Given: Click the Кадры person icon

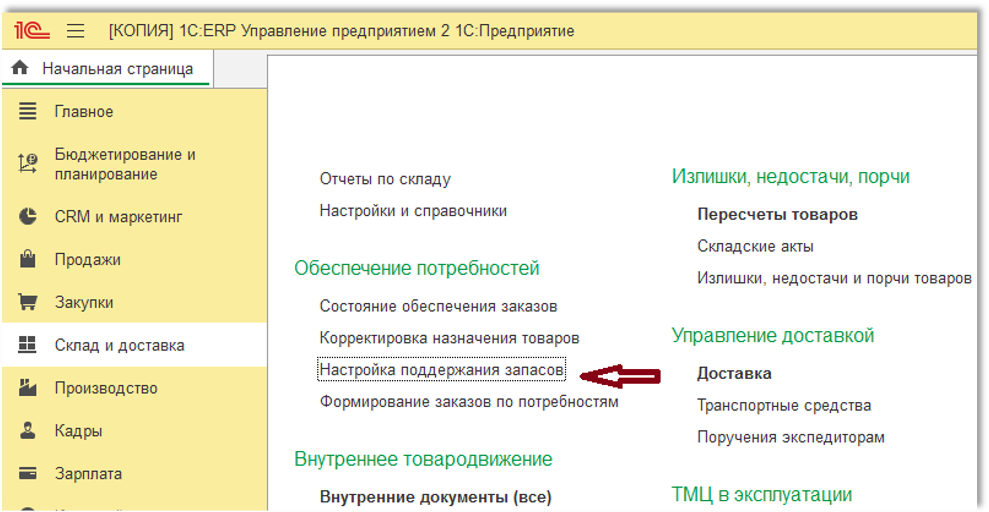Looking at the screenshot, I should point(27,431).
